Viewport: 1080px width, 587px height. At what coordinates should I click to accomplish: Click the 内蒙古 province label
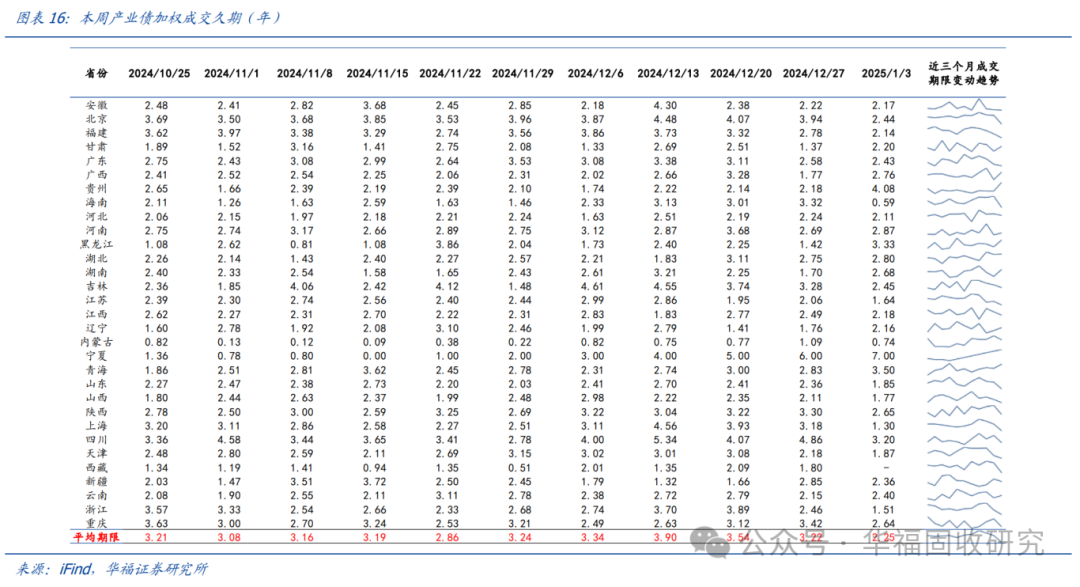pyautogui.click(x=96, y=342)
